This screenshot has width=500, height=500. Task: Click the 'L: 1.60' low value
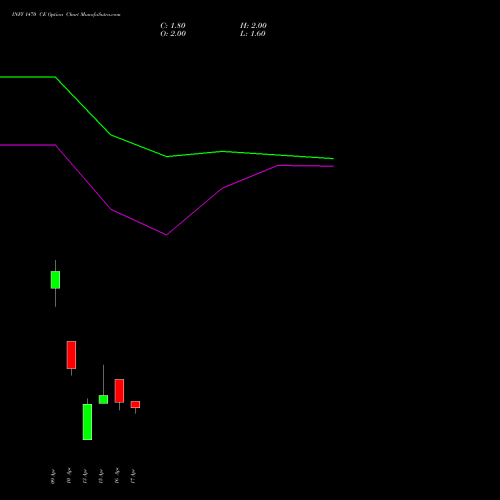[253, 34]
